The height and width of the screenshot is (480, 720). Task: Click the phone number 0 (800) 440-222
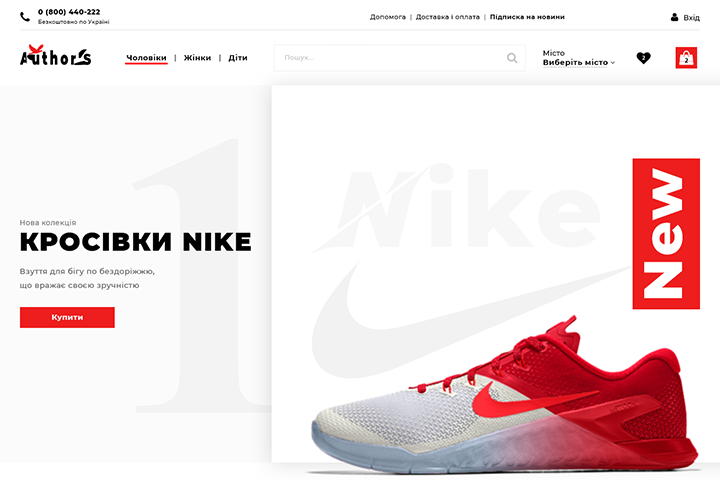(69, 12)
